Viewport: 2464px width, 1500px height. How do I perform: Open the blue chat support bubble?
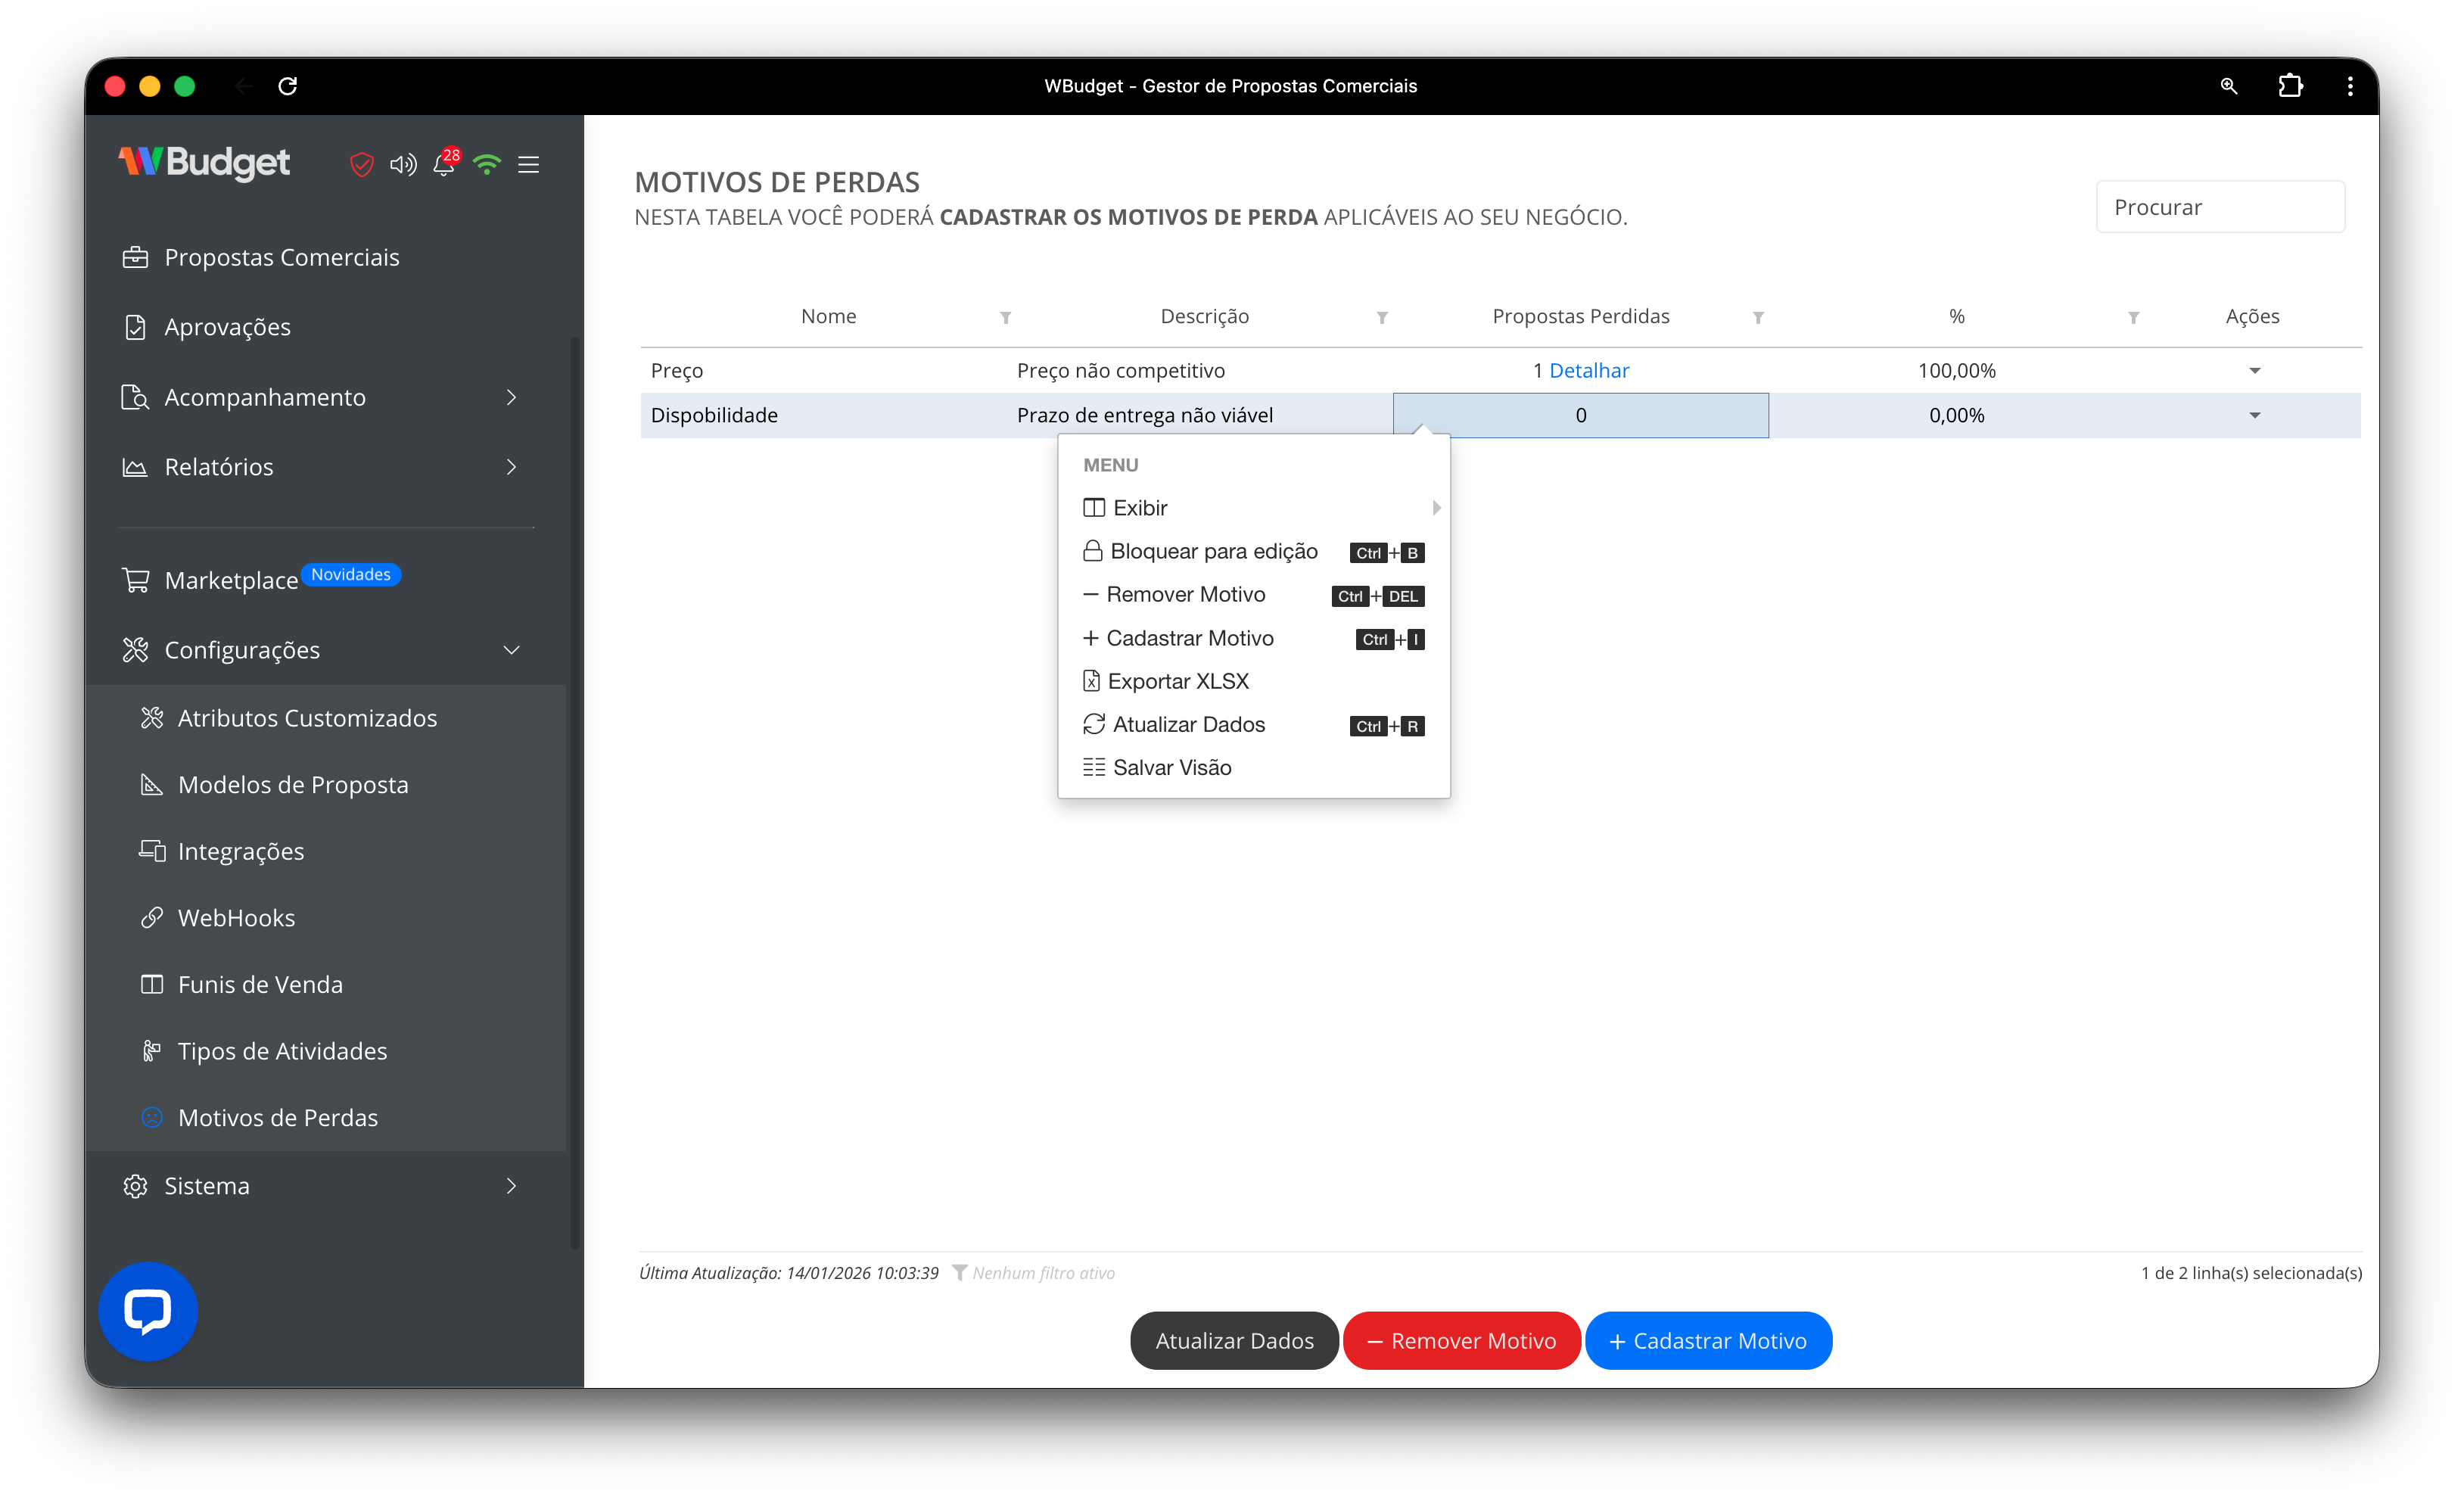(x=148, y=1311)
